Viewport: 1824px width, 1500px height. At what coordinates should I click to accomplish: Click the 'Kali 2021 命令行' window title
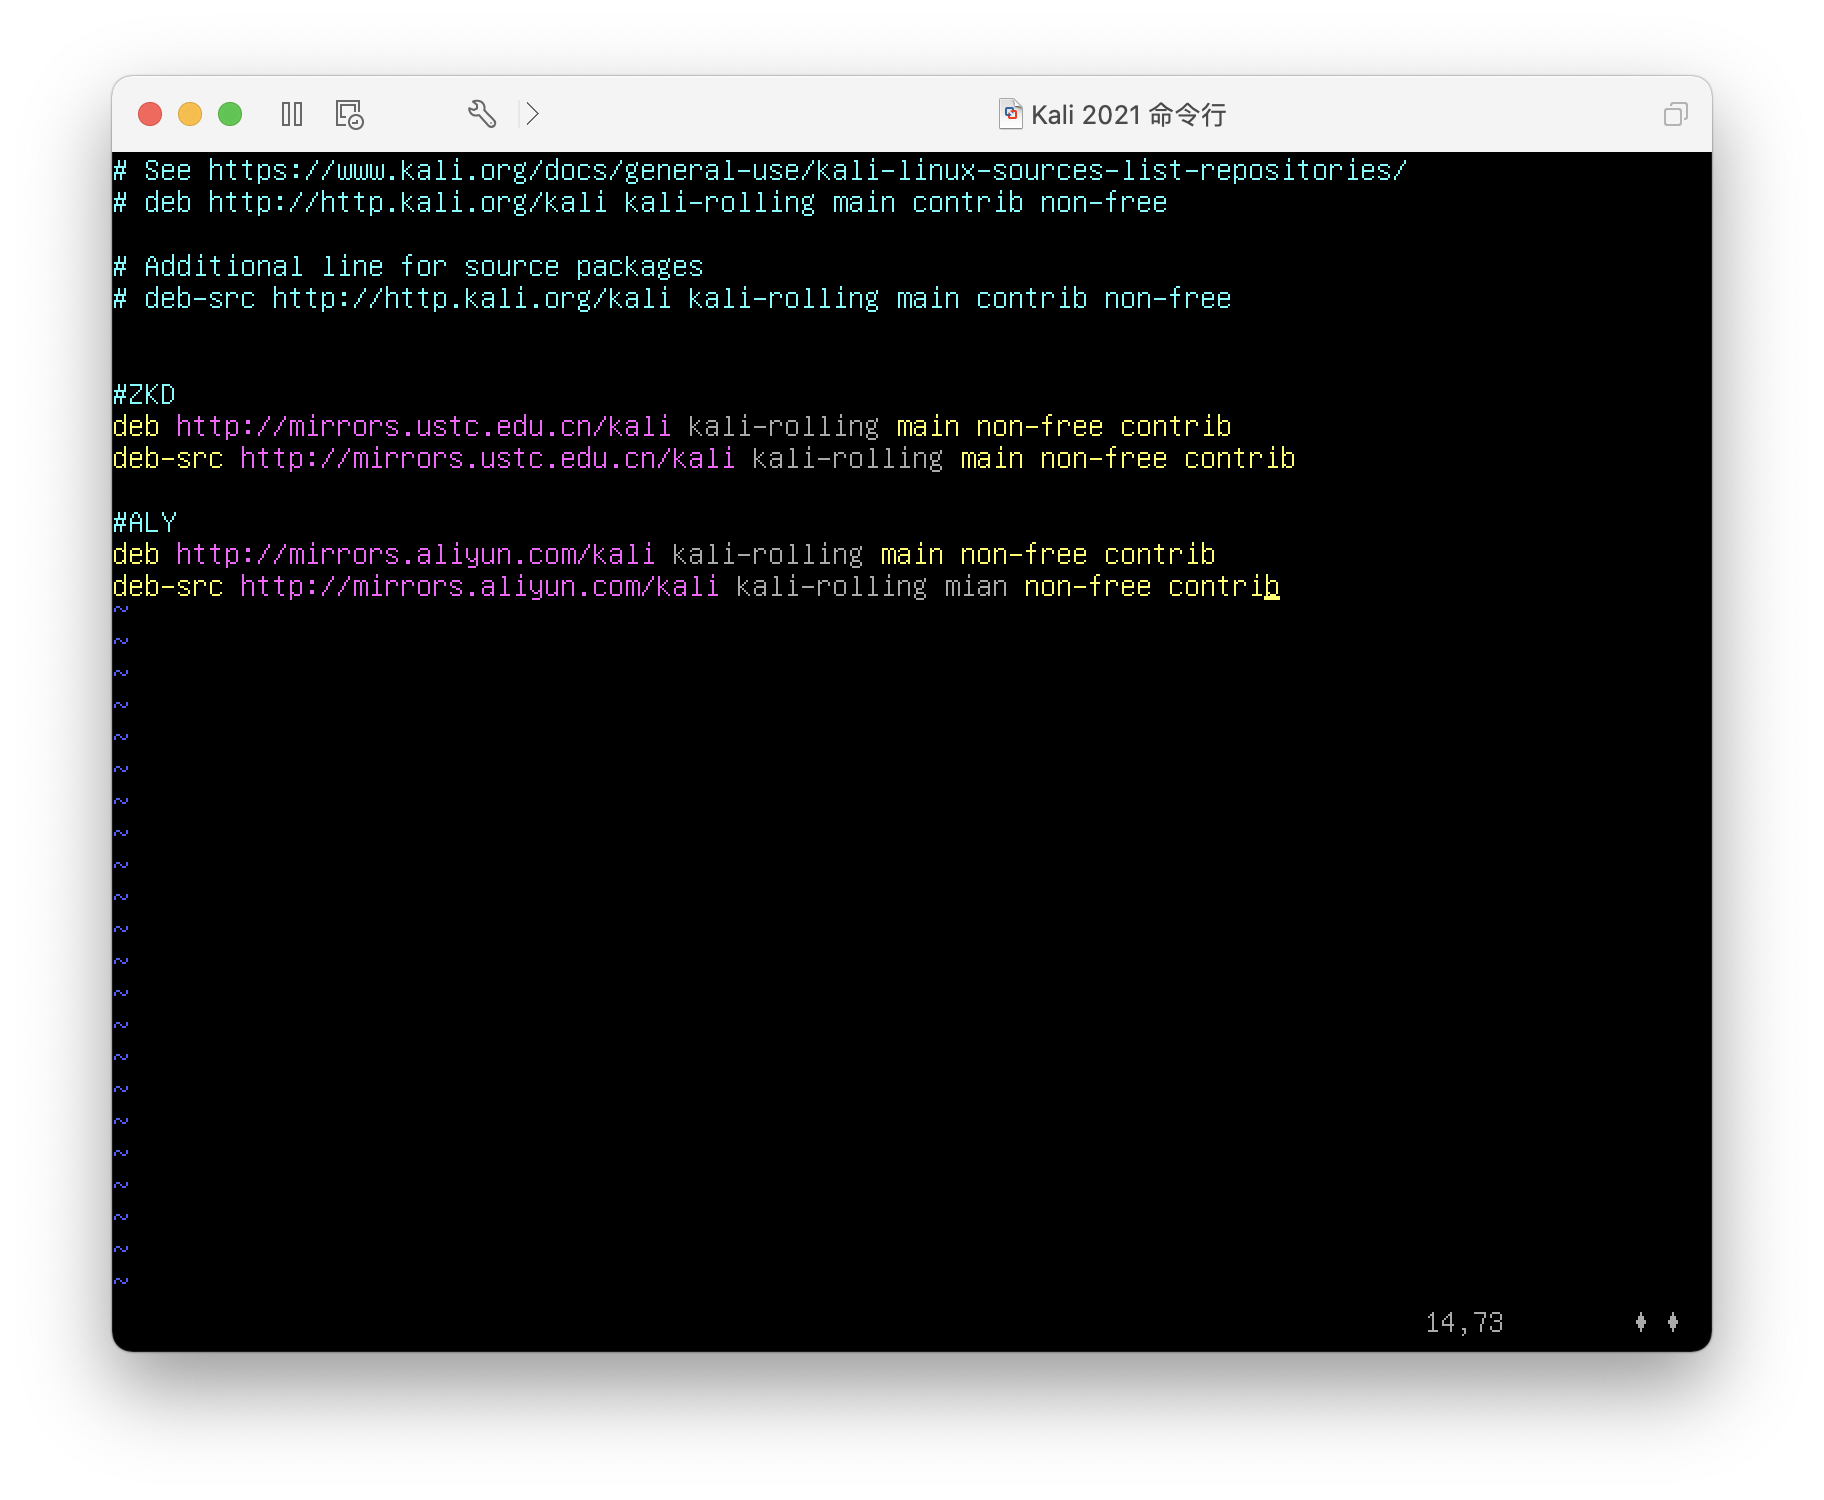1128,115
